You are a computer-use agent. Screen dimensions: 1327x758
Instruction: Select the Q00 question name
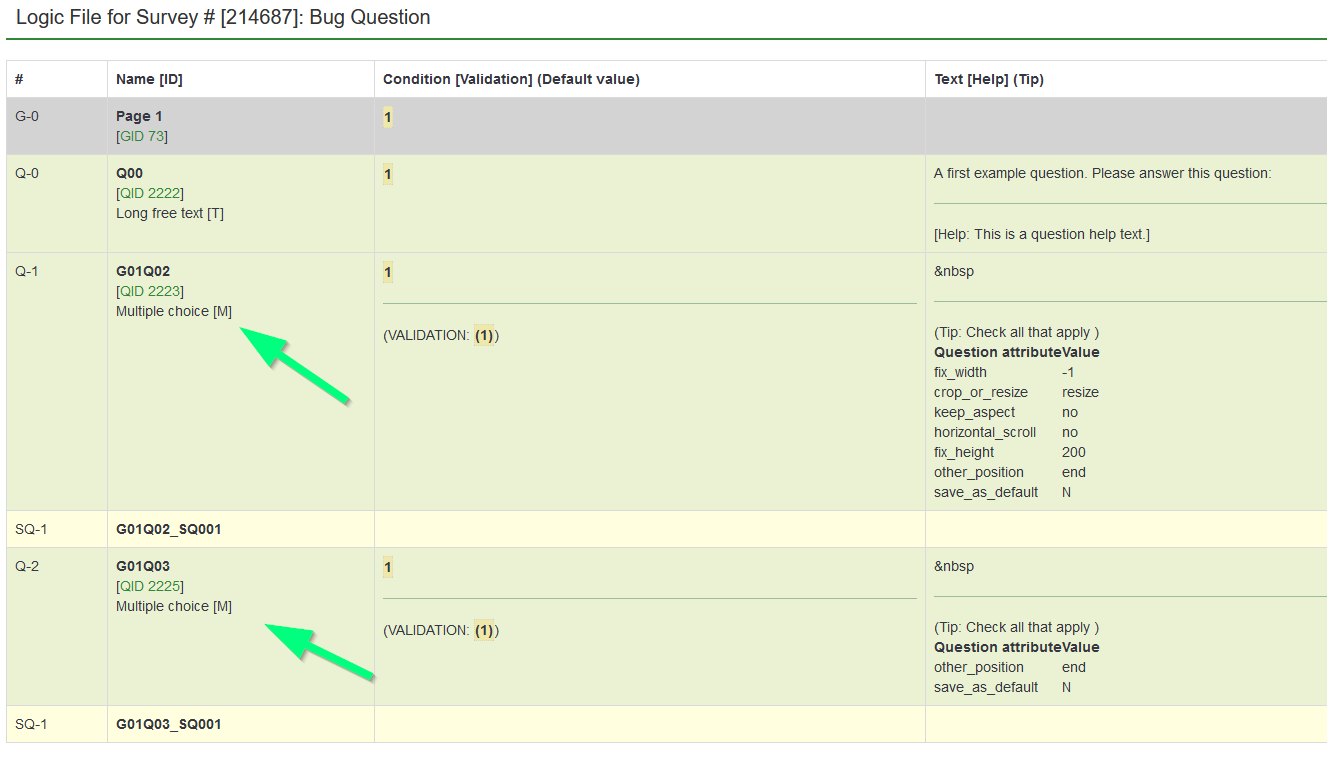tap(129, 173)
